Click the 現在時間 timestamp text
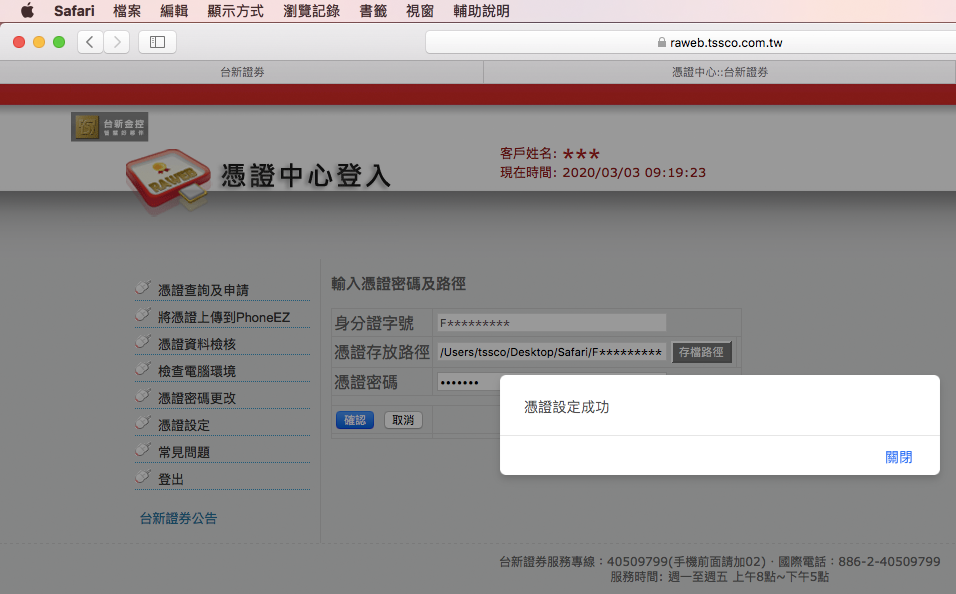This screenshot has height=594, width=956. 603,173
